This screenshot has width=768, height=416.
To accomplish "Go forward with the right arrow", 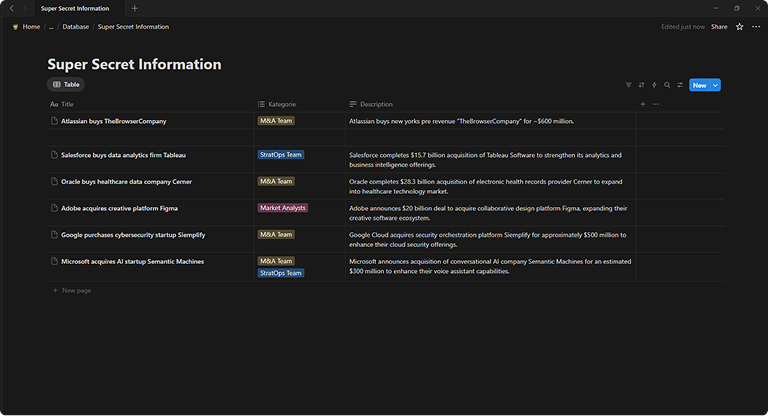I will (24, 8).
